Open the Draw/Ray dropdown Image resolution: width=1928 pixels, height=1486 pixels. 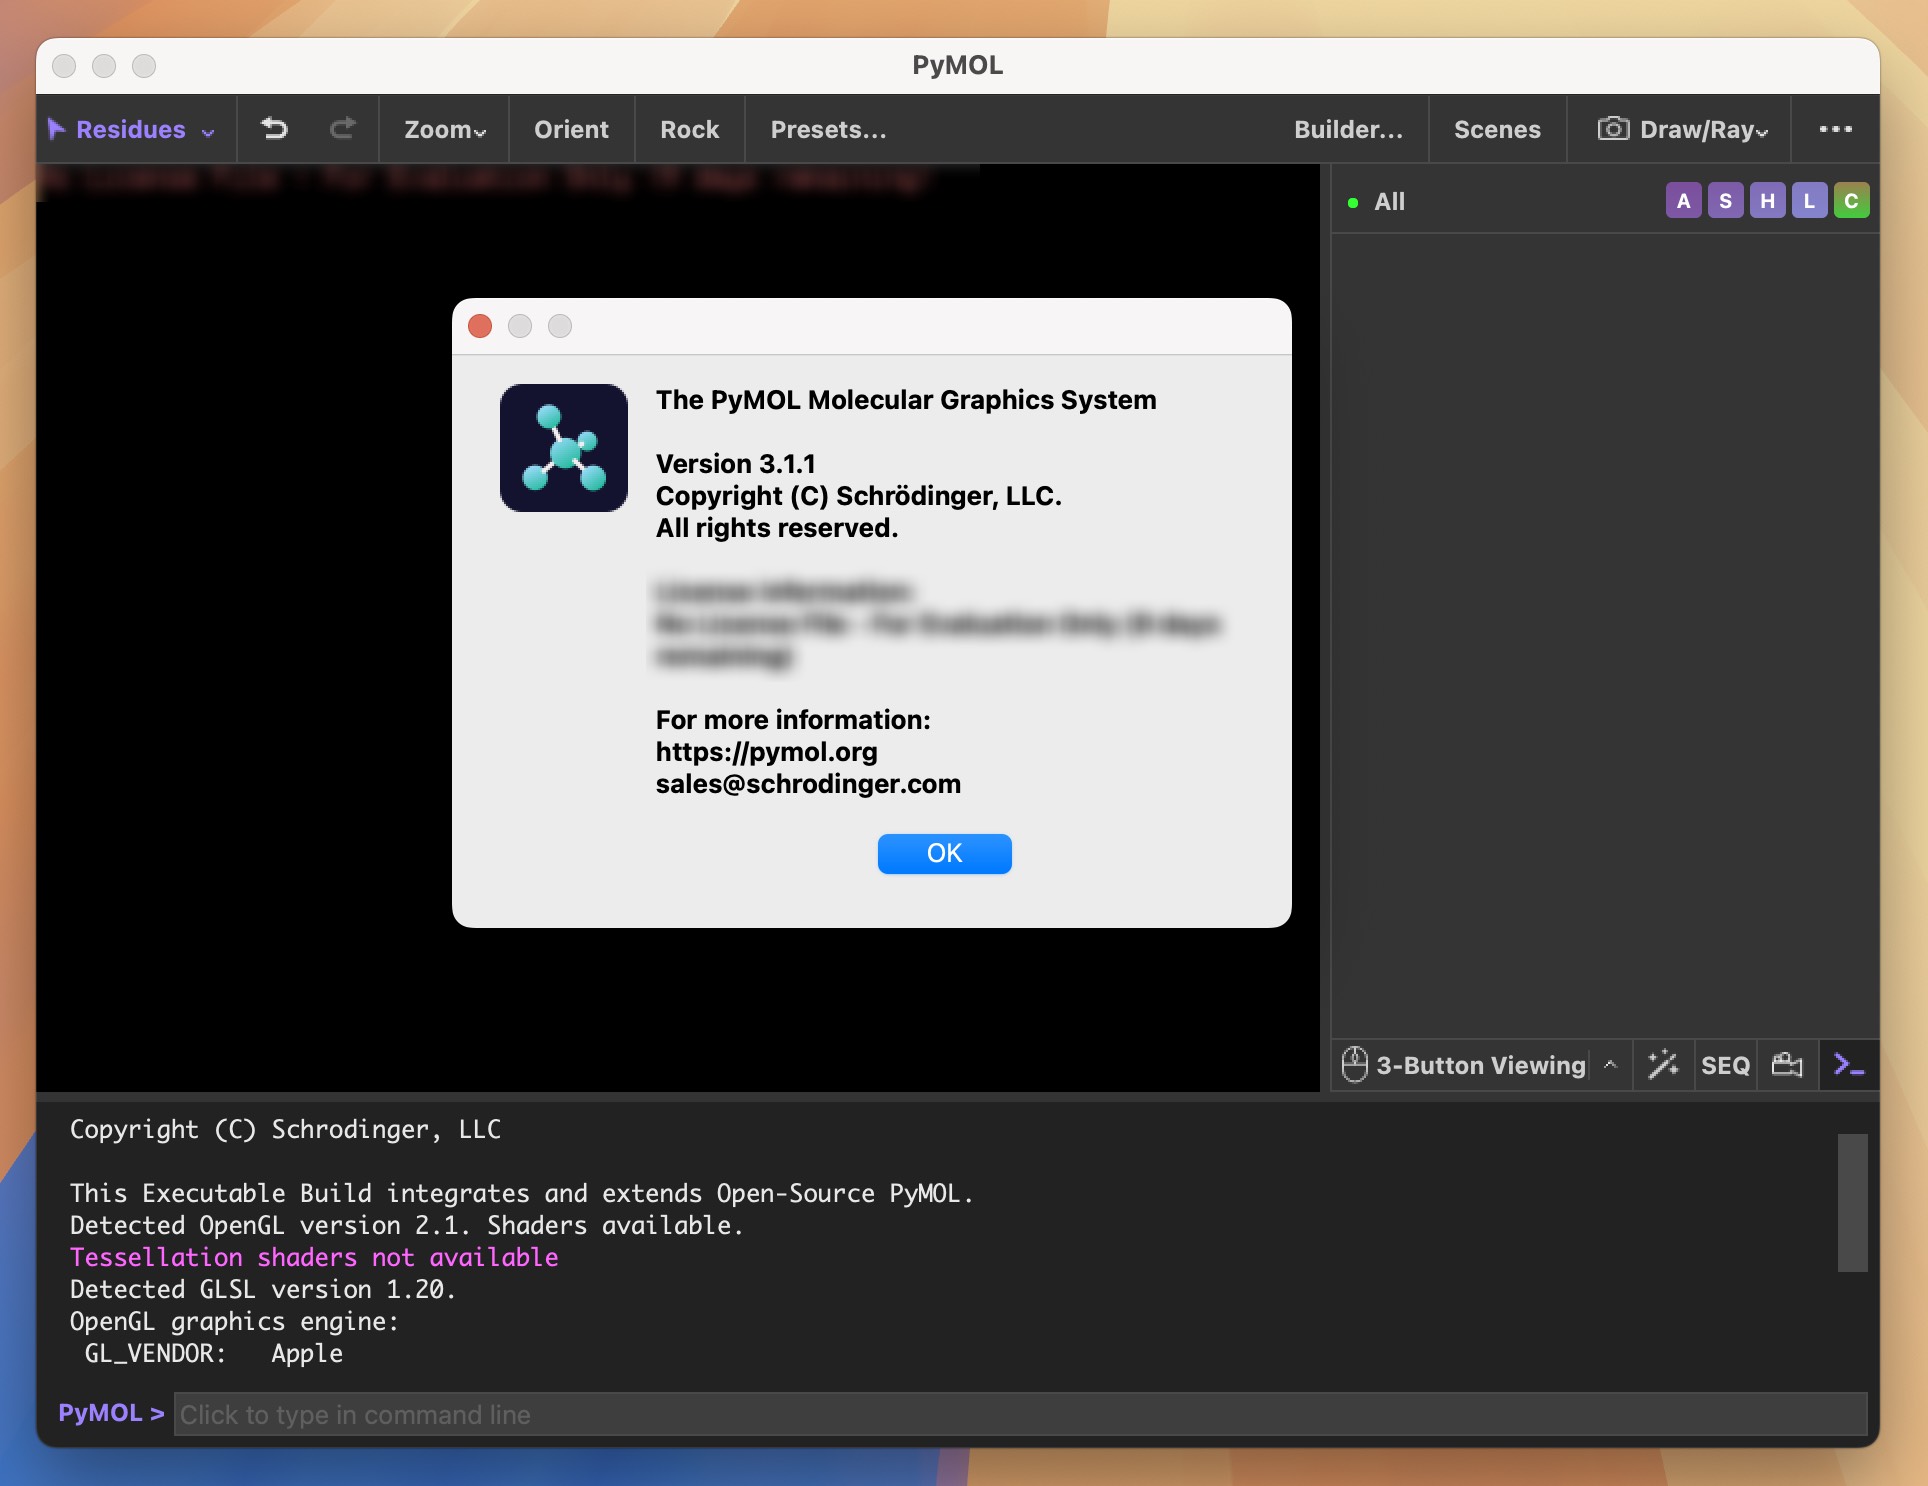tap(1703, 130)
